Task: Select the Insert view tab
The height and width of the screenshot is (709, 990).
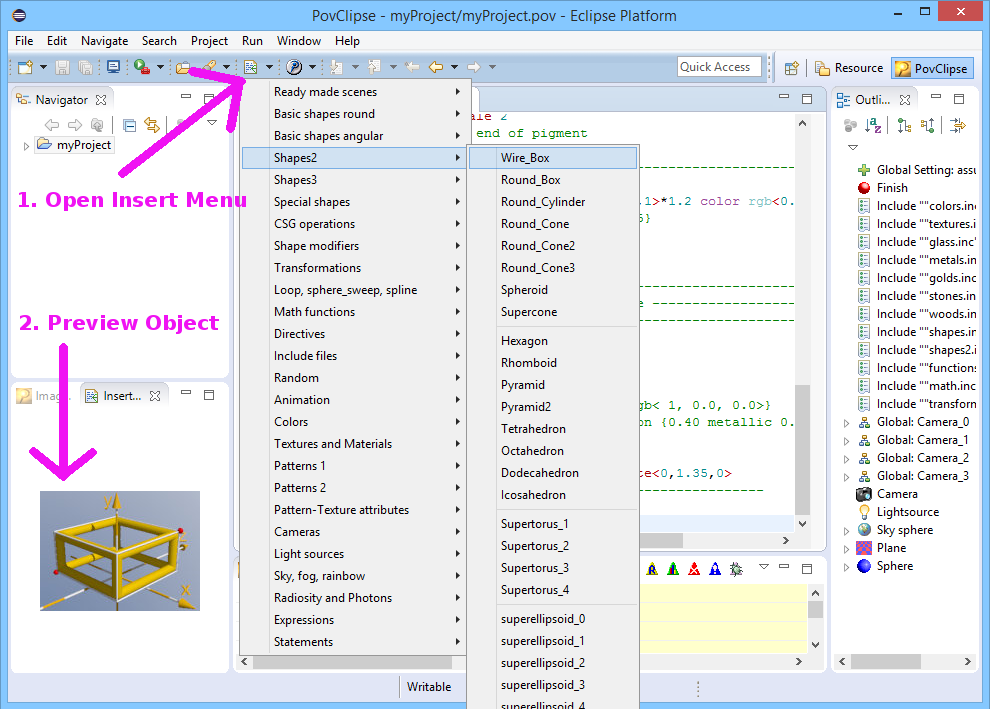Action: (x=122, y=396)
